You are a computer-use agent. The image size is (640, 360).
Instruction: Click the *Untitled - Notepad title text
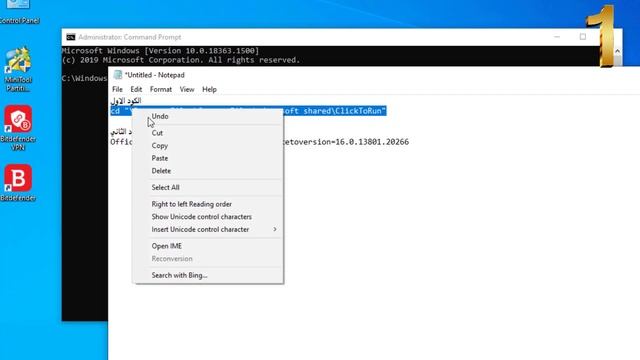click(x=155, y=75)
